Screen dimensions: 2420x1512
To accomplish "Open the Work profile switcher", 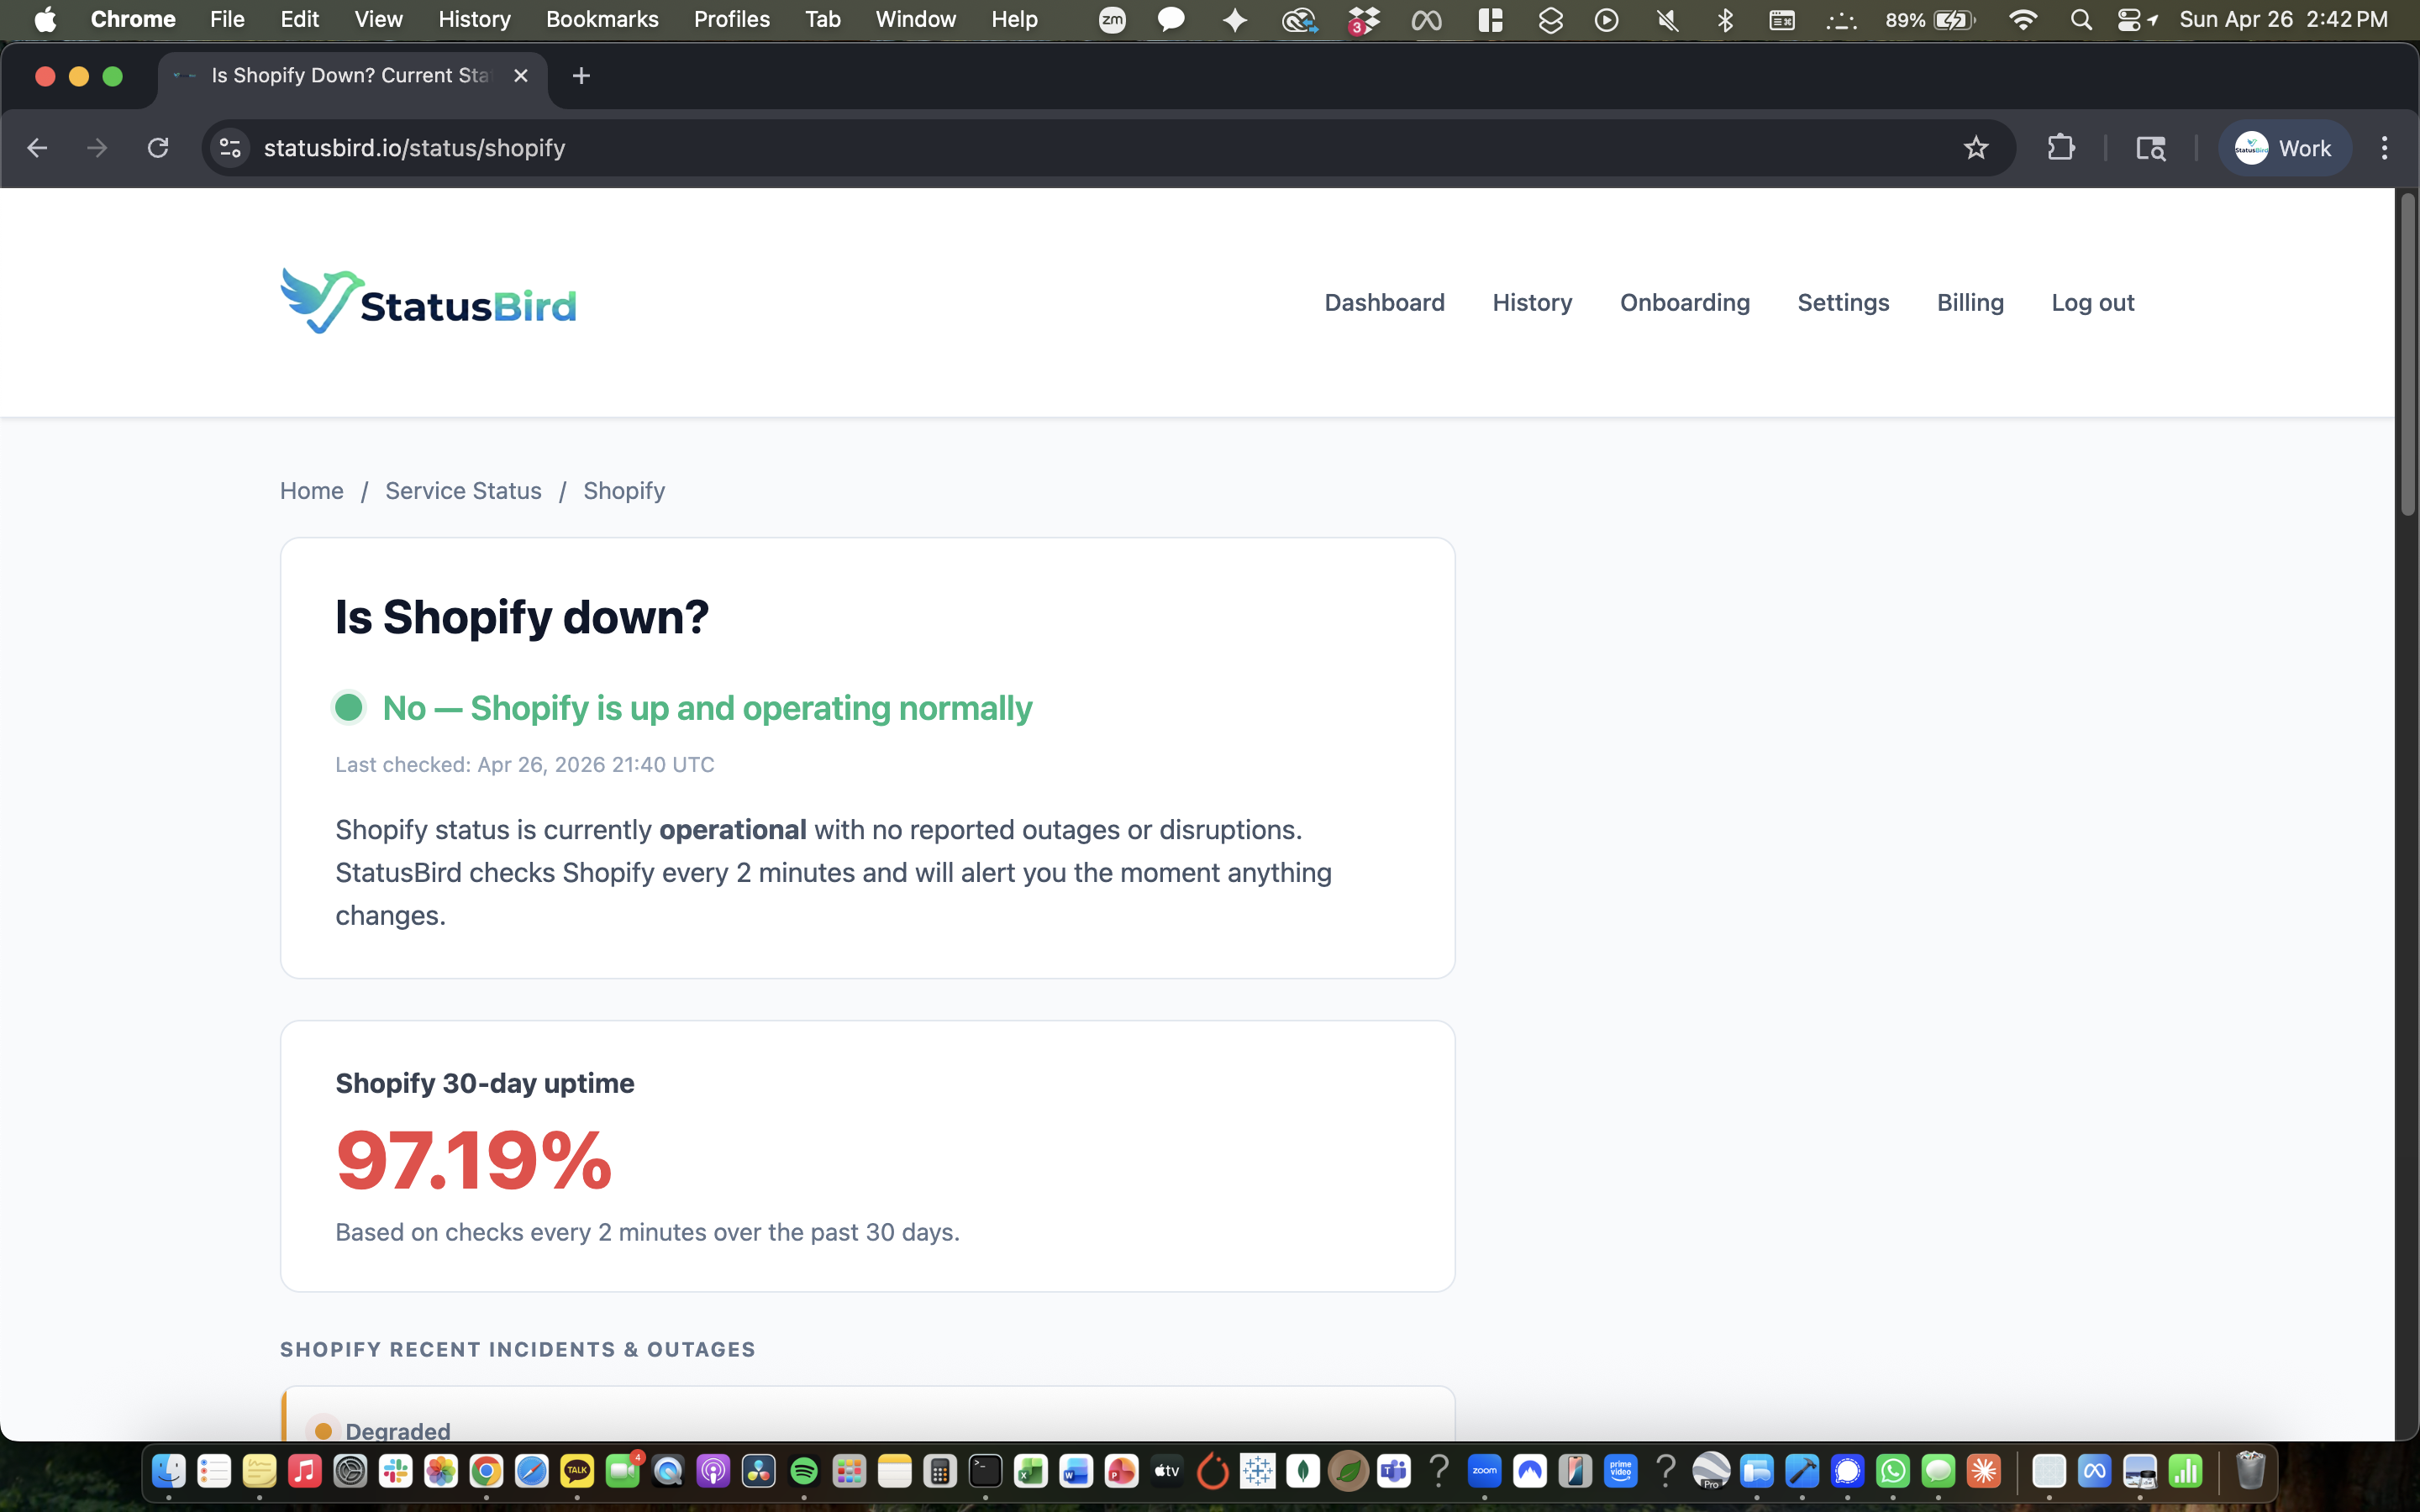I will point(2284,148).
